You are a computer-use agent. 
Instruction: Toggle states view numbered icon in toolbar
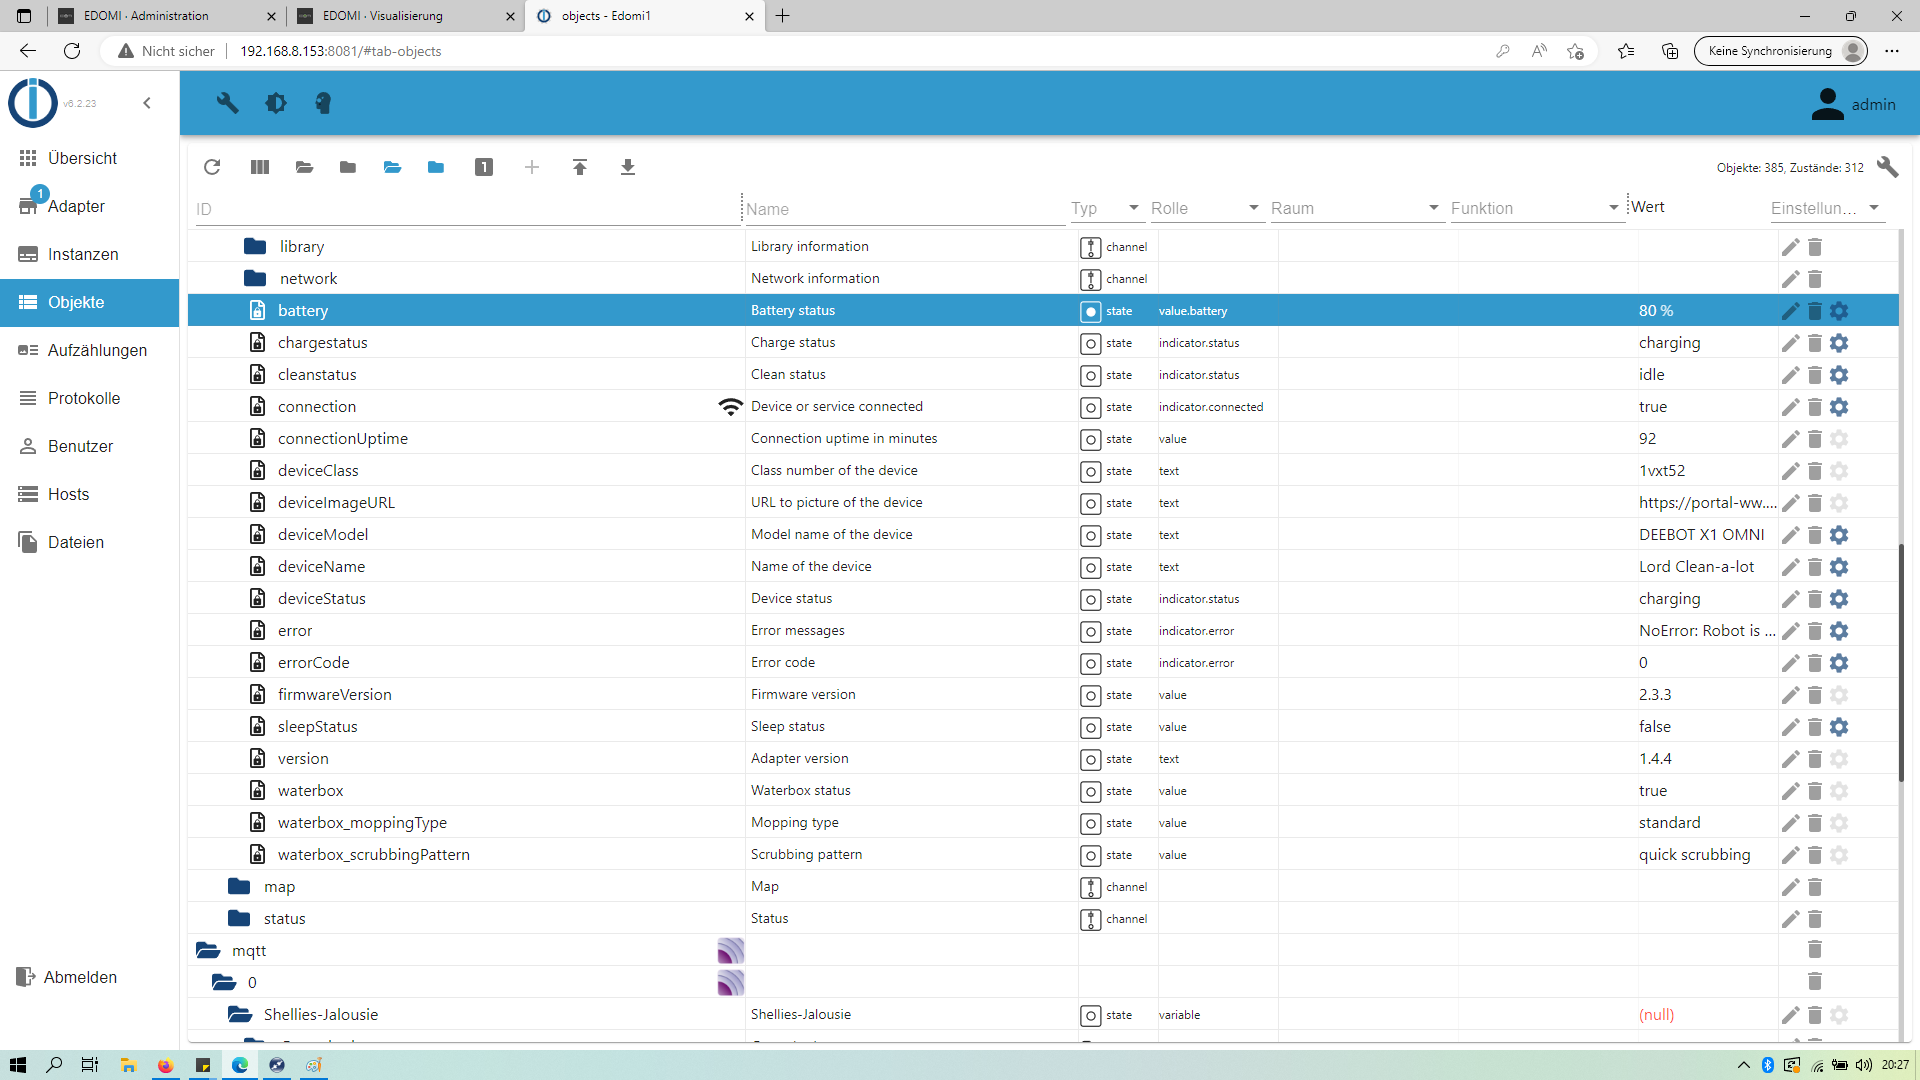click(x=484, y=167)
